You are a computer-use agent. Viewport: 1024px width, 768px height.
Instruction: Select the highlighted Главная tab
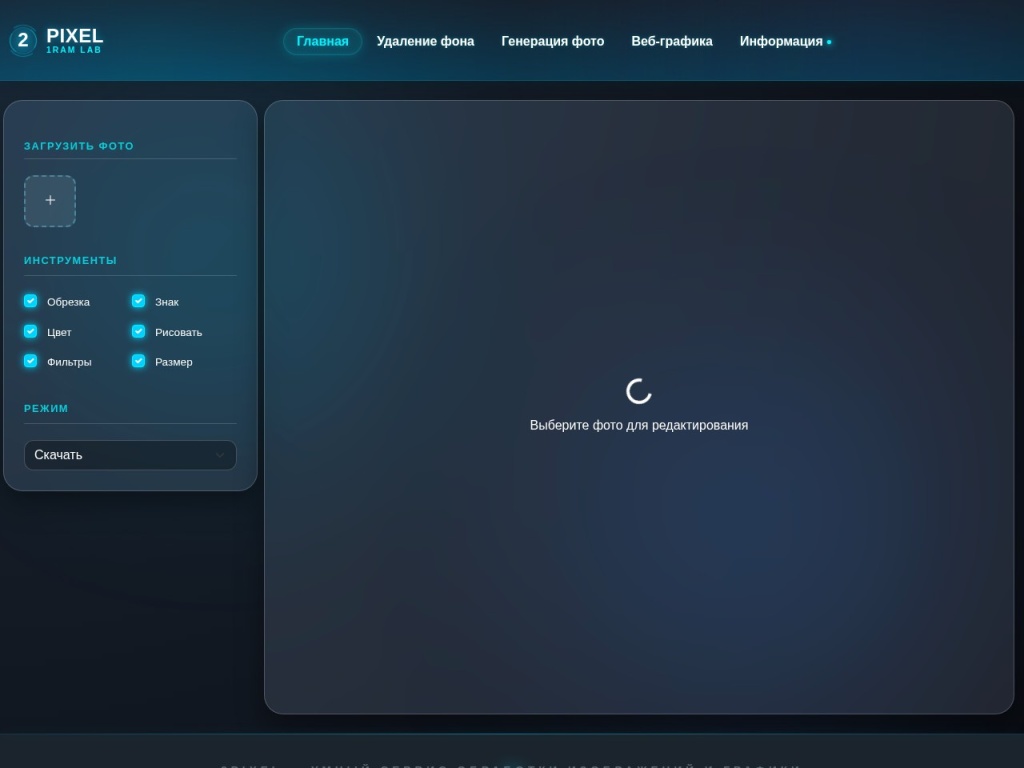tap(322, 41)
